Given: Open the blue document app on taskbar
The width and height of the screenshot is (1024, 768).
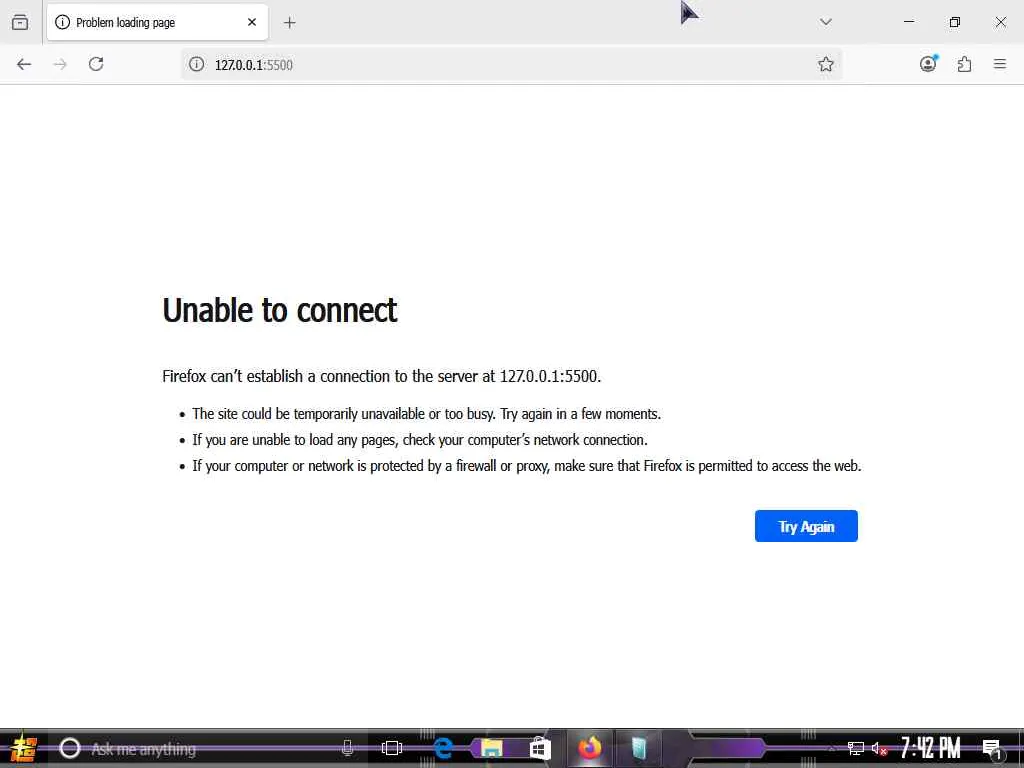Looking at the screenshot, I should [x=639, y=748].
